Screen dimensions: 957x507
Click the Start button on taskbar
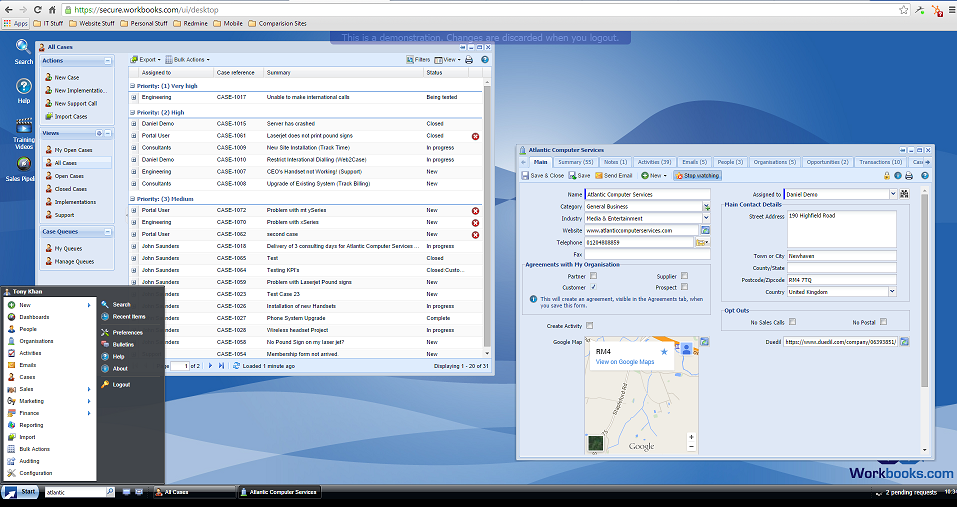tap(20, 492)
